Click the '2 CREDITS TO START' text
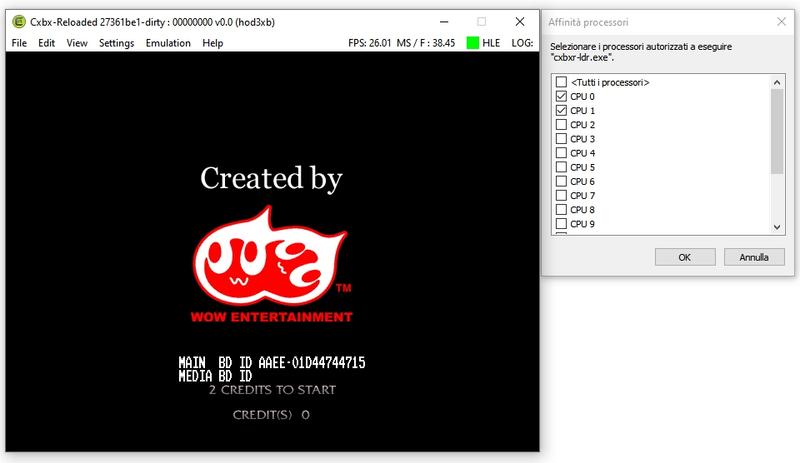 tap(272, 390)
